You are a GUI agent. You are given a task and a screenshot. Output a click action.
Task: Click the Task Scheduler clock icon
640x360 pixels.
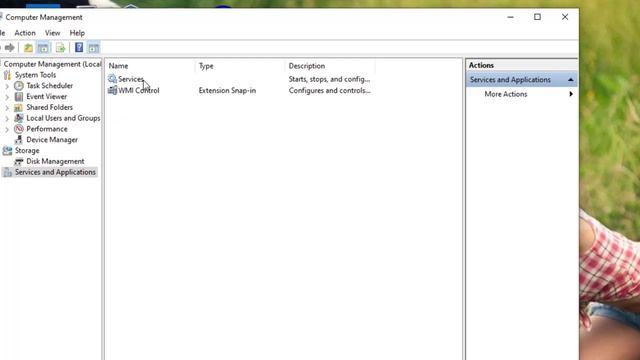19,86
